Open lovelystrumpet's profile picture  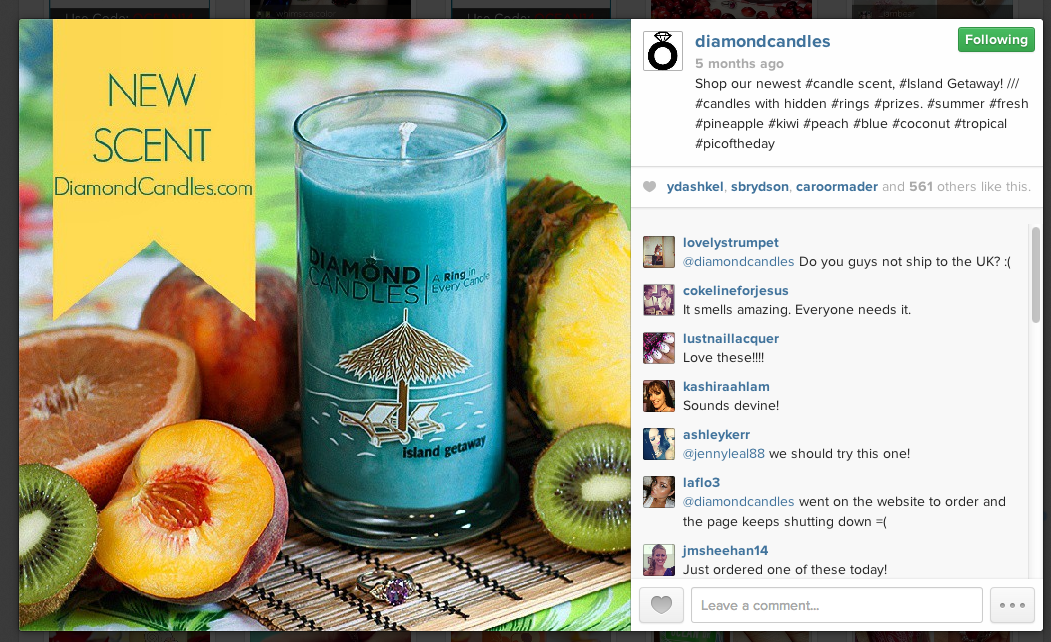point(658,252)
